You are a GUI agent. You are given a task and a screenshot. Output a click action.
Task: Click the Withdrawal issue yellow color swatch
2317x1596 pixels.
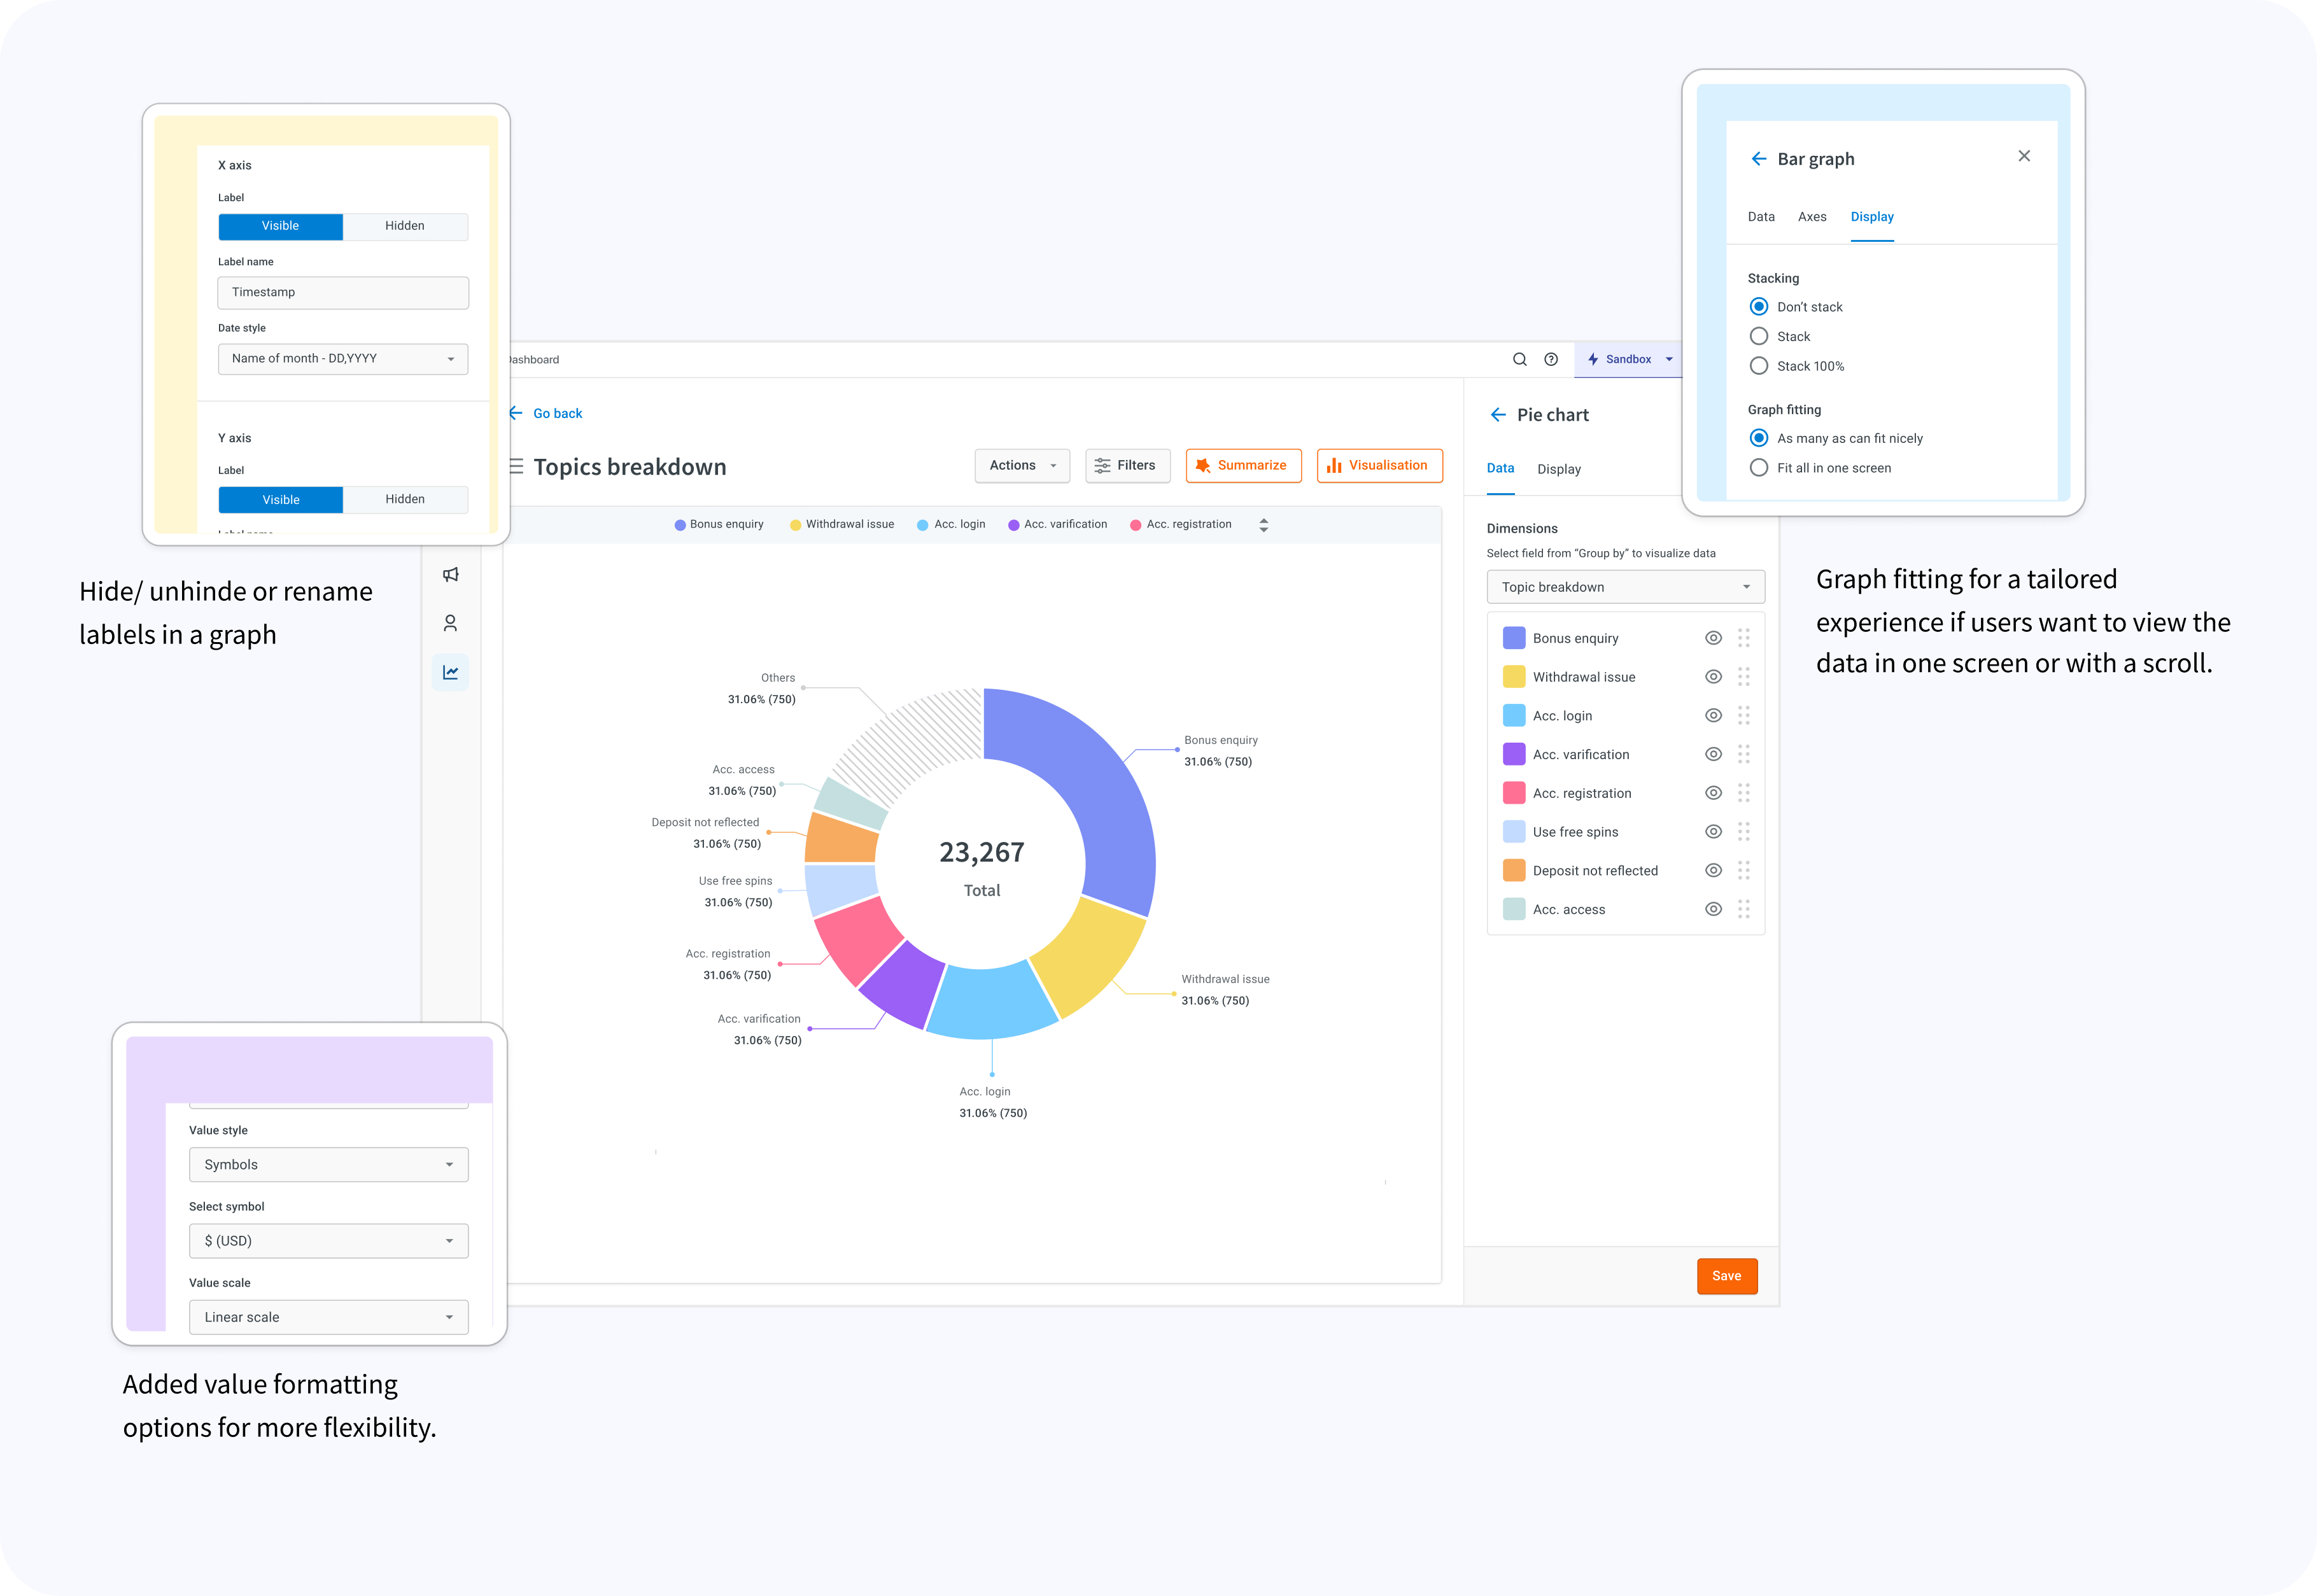click(1514, 677)
